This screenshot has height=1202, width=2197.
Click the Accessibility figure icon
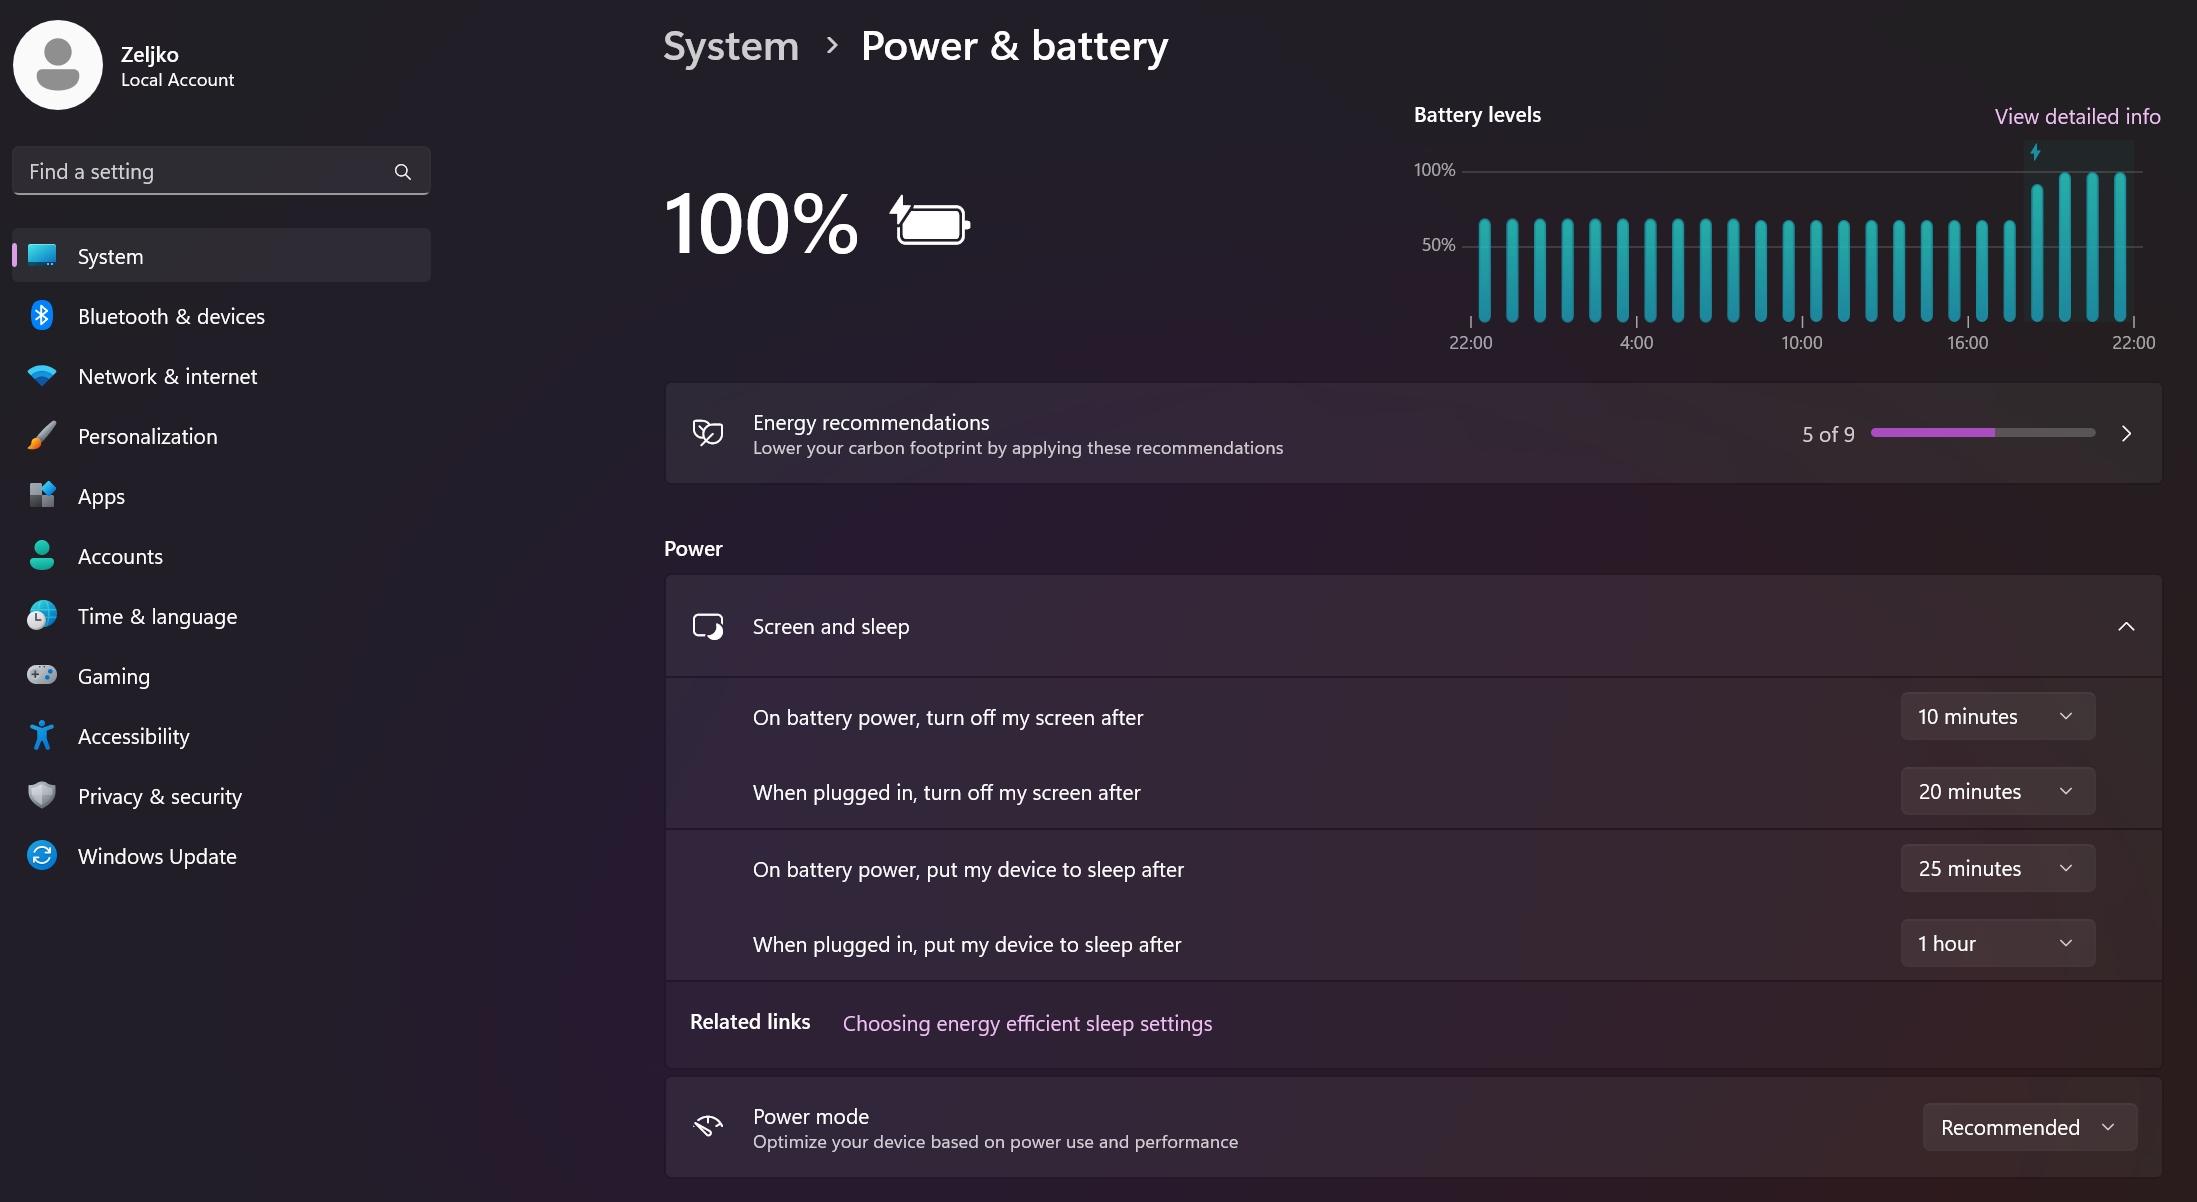coord(42,736)
